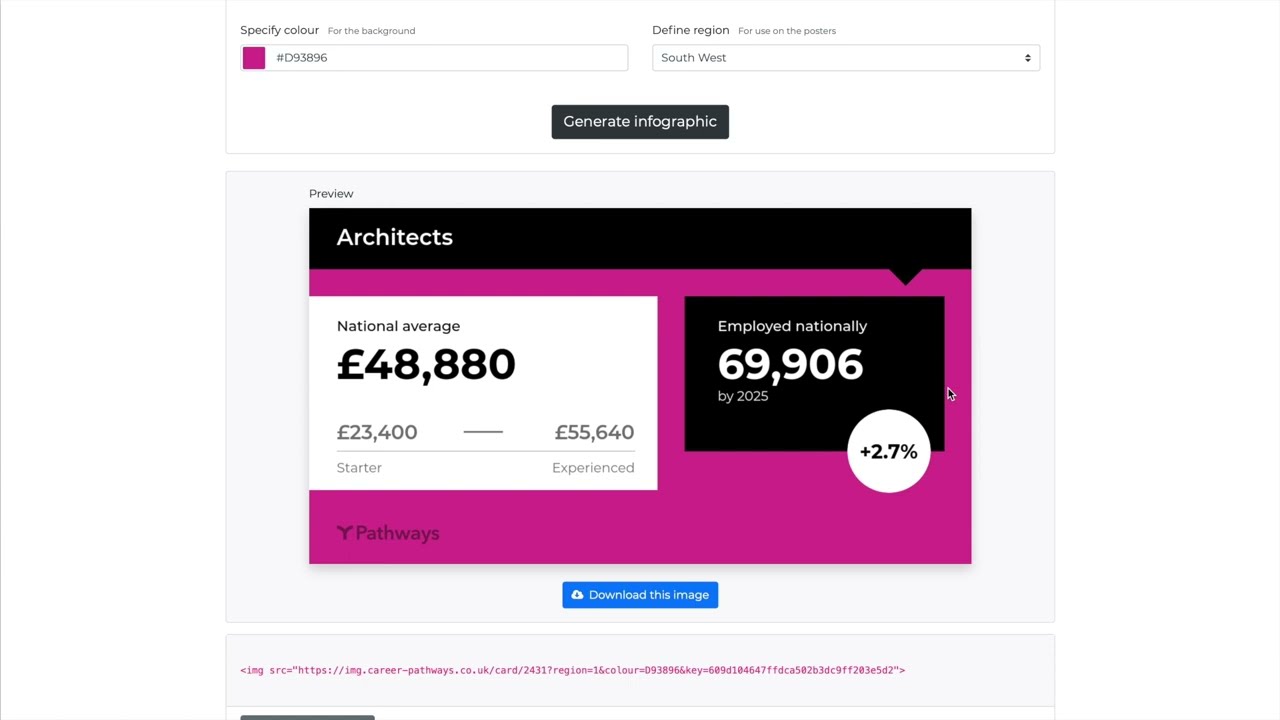Click the +2.7% white circle badge
This screenshot has height=720, width=1280.
click(888, 451)
